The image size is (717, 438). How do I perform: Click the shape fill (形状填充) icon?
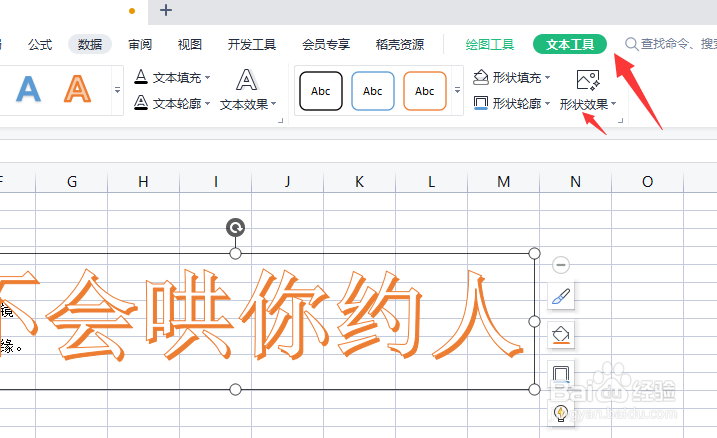coord(481,77)
